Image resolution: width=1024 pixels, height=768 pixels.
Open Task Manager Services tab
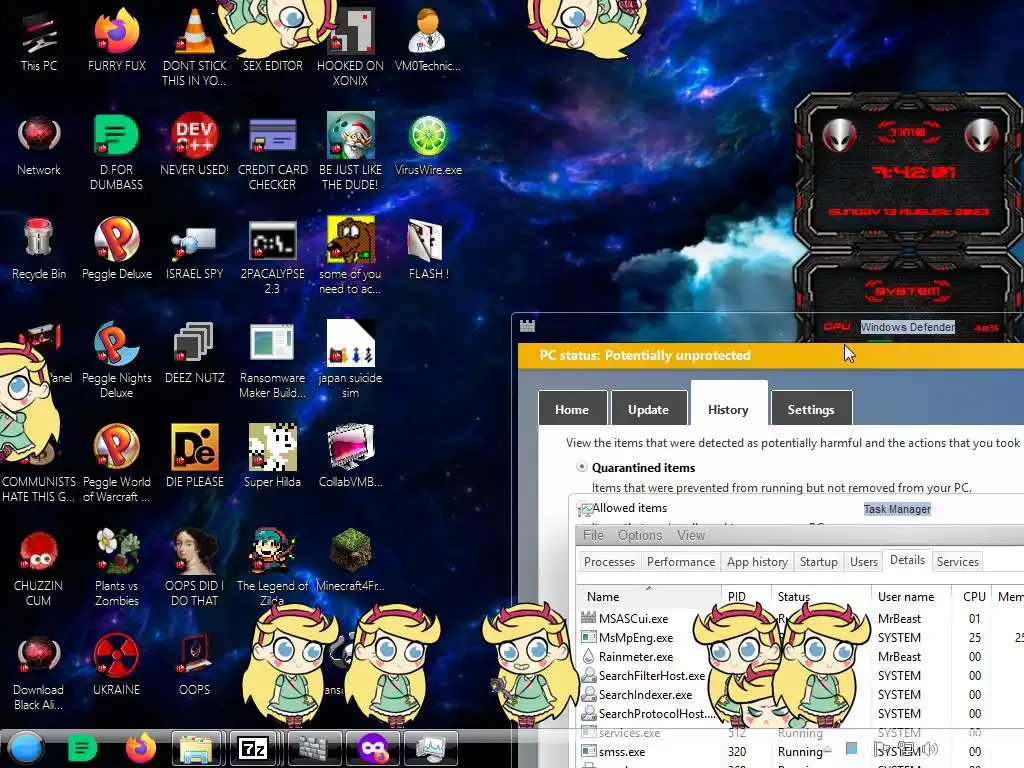(x=957, y=562)
